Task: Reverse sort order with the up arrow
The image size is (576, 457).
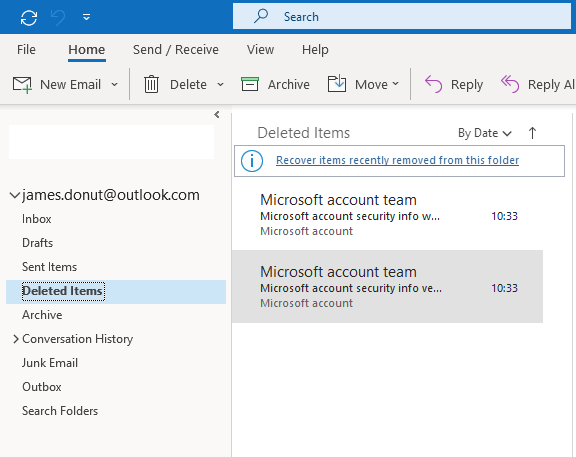Action: (532, 133)
